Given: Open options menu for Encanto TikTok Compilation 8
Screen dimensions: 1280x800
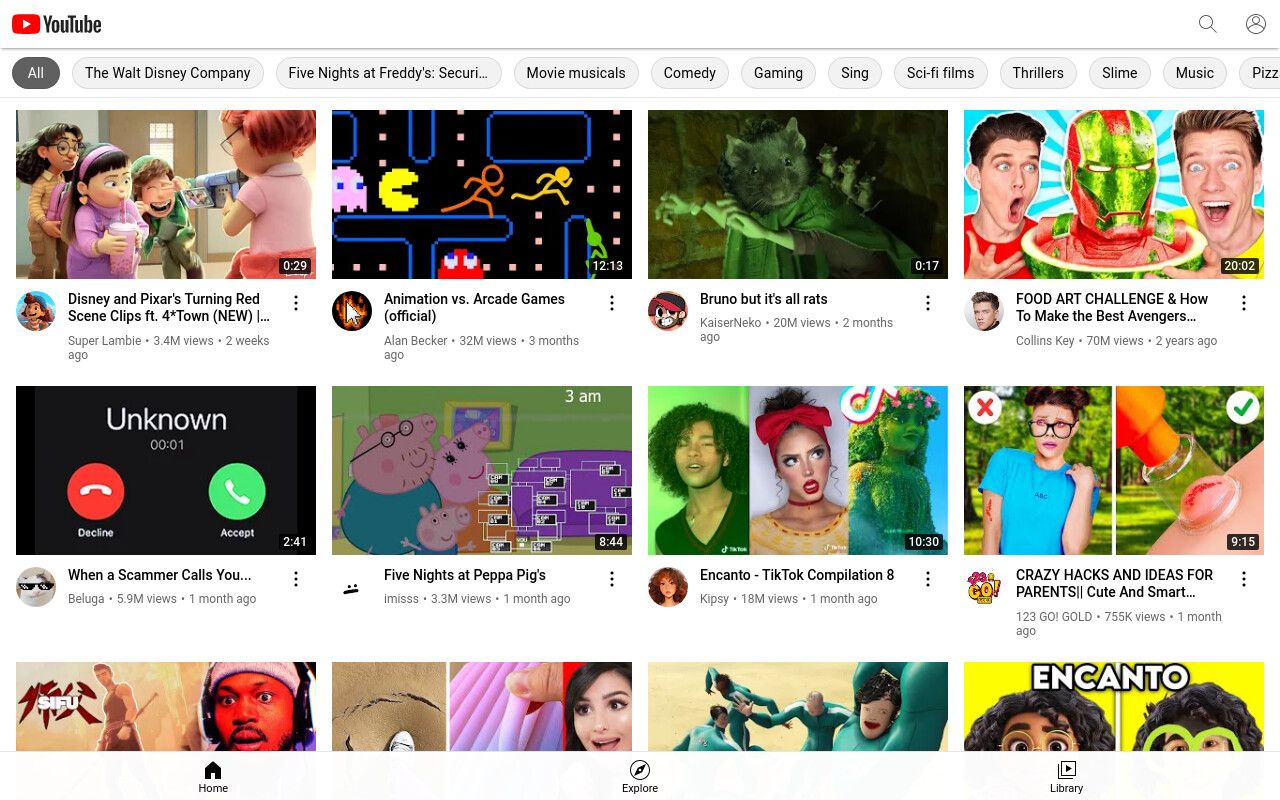Looking at the screenshot, I should coord(928,579).
